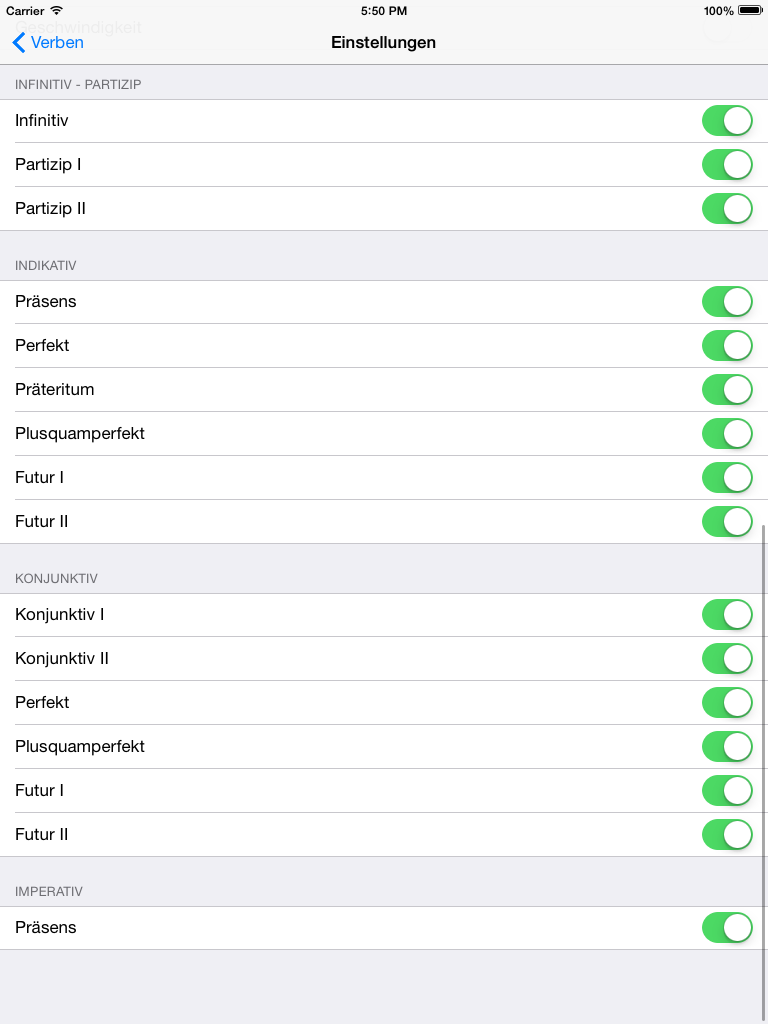
Task: Switch off Perfekt under Konjunktiv
Action: pyautogui.click(x=727, y=702)
